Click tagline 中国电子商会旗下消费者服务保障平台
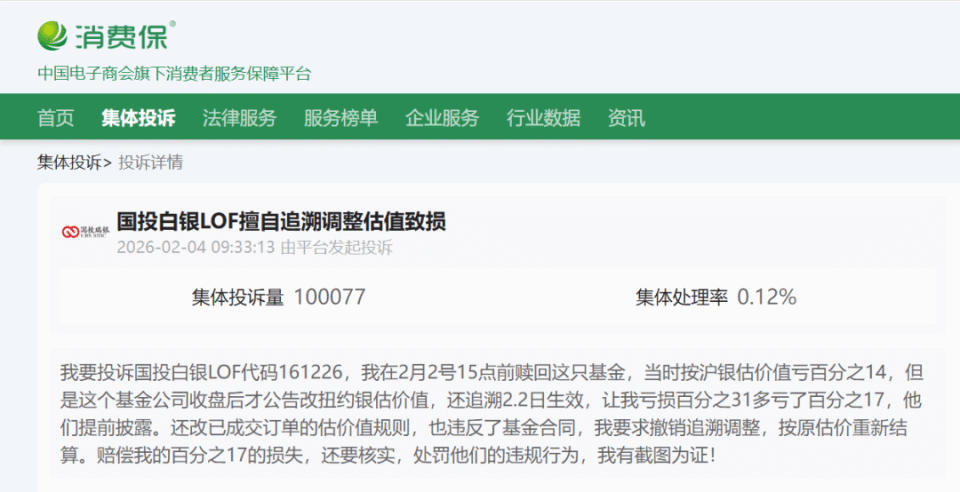Image resolution: width=960 pixels, height=492 pixels. [174, 73]
